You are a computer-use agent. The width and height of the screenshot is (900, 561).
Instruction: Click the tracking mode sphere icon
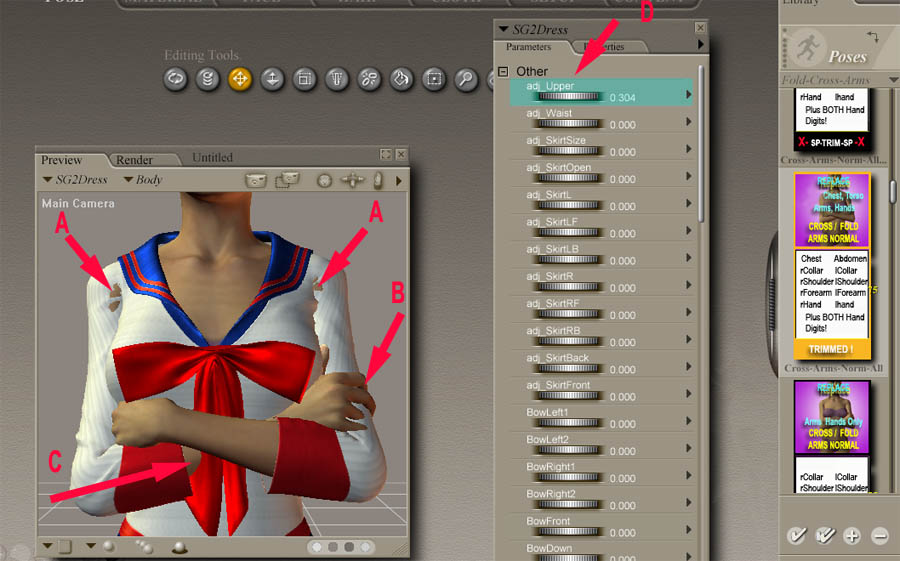coord(108,546)
